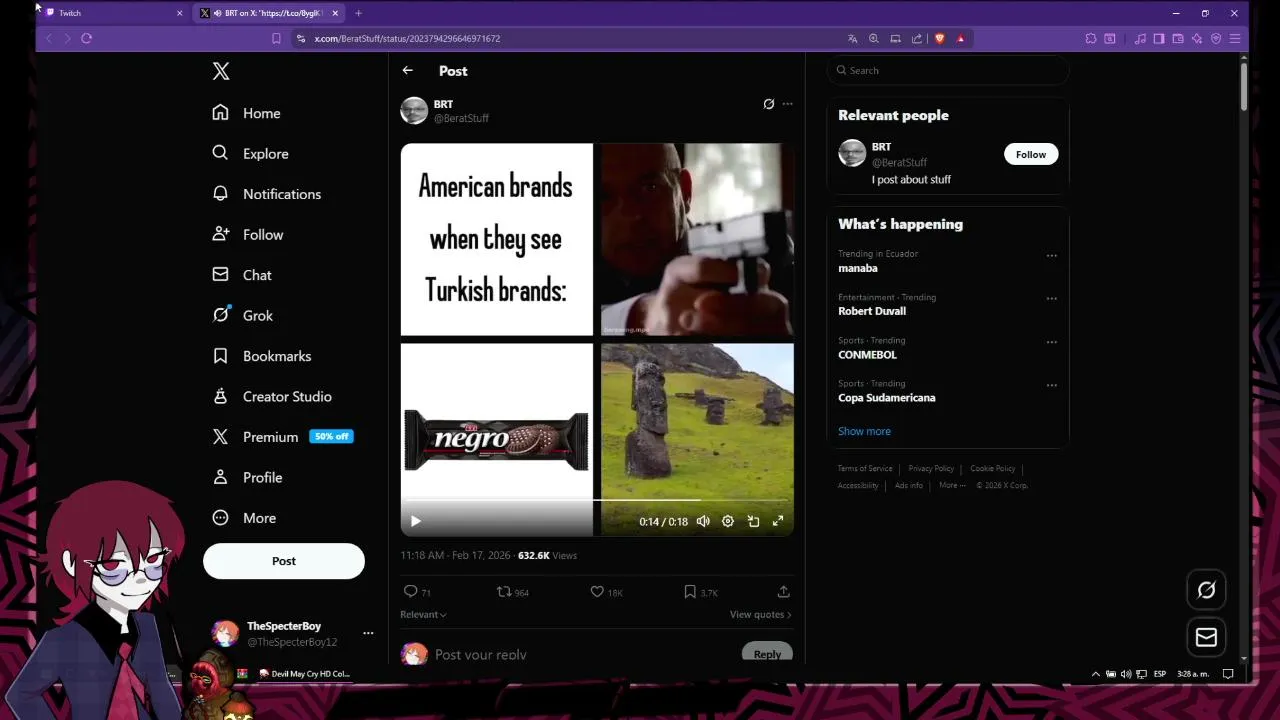Click the Reply button
The width and height of the screenshot is (1280, 720).
tap(767, 653)
